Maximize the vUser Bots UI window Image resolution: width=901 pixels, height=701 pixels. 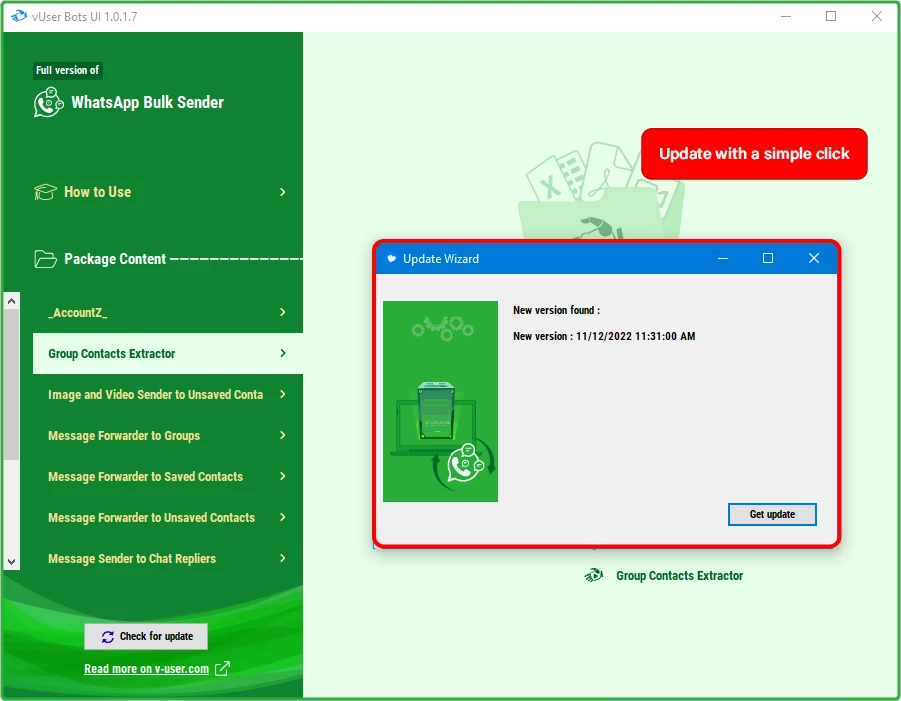[x=831, y=16]
